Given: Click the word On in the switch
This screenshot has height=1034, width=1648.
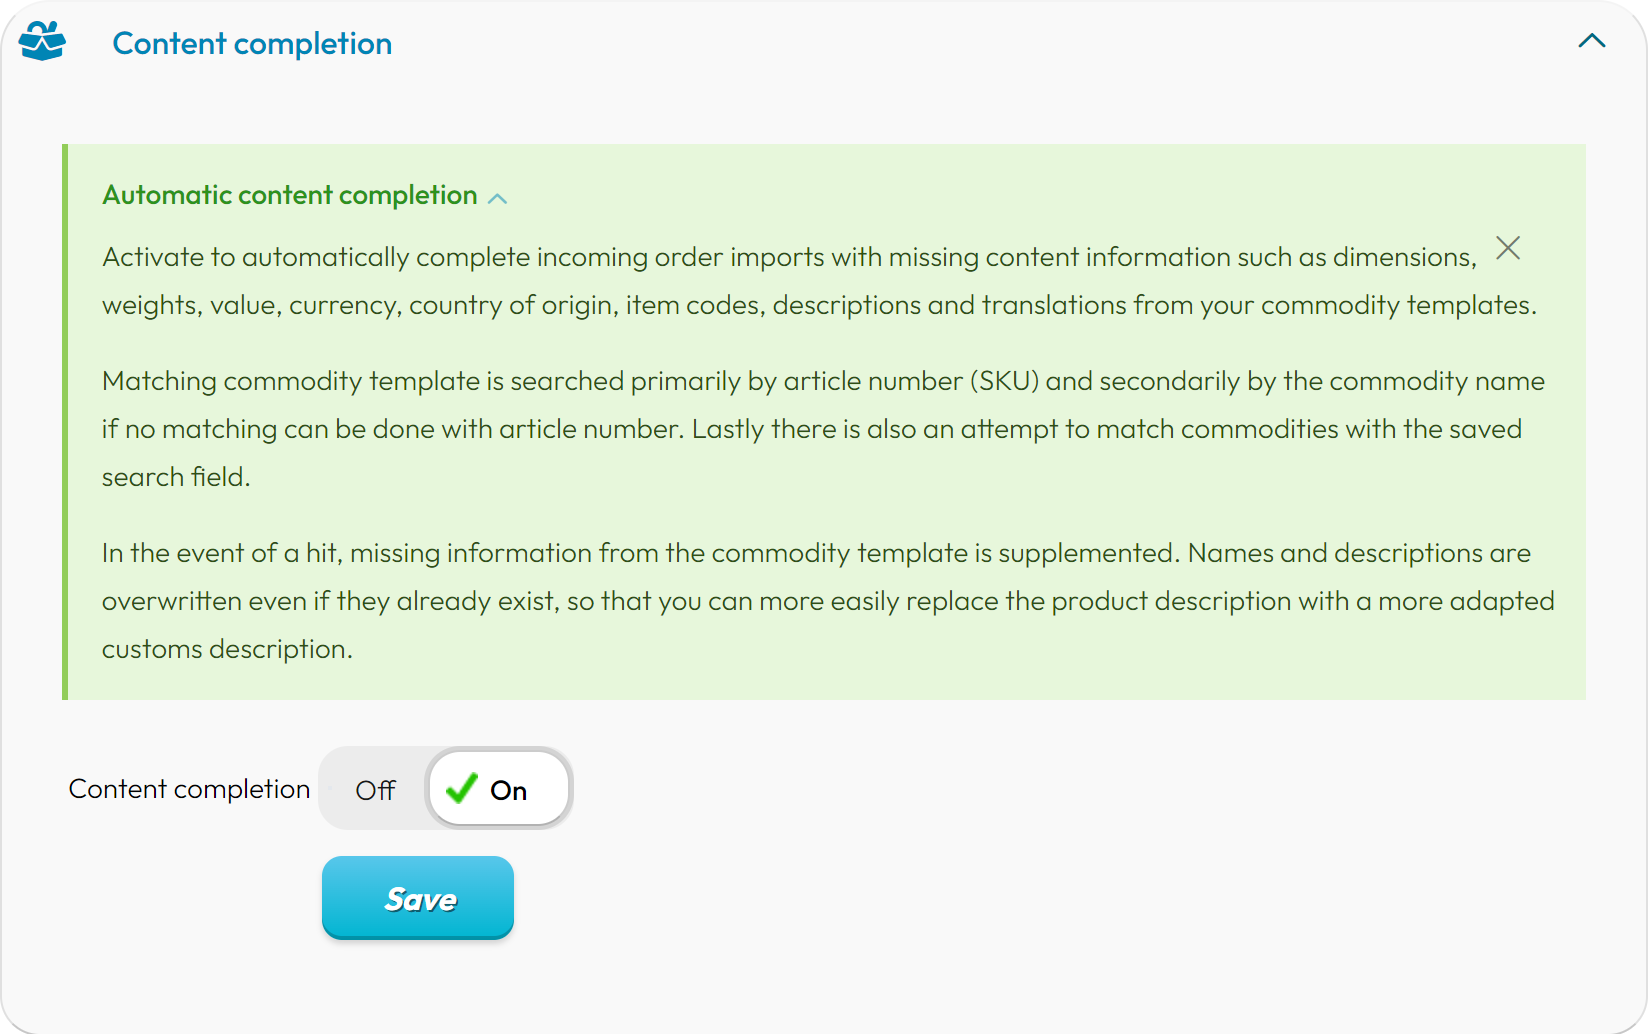Looking at the screenshot, I should click(508, 790).
